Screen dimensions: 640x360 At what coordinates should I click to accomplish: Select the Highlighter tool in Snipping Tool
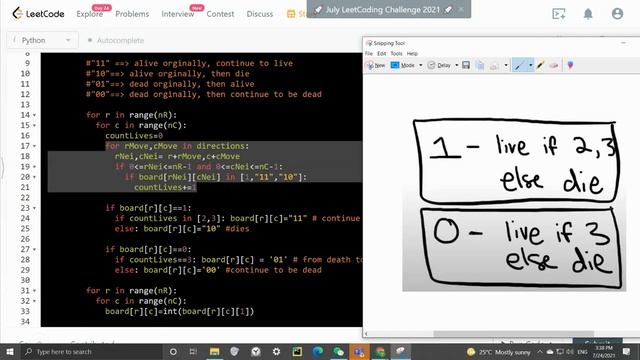pos(540,65)
